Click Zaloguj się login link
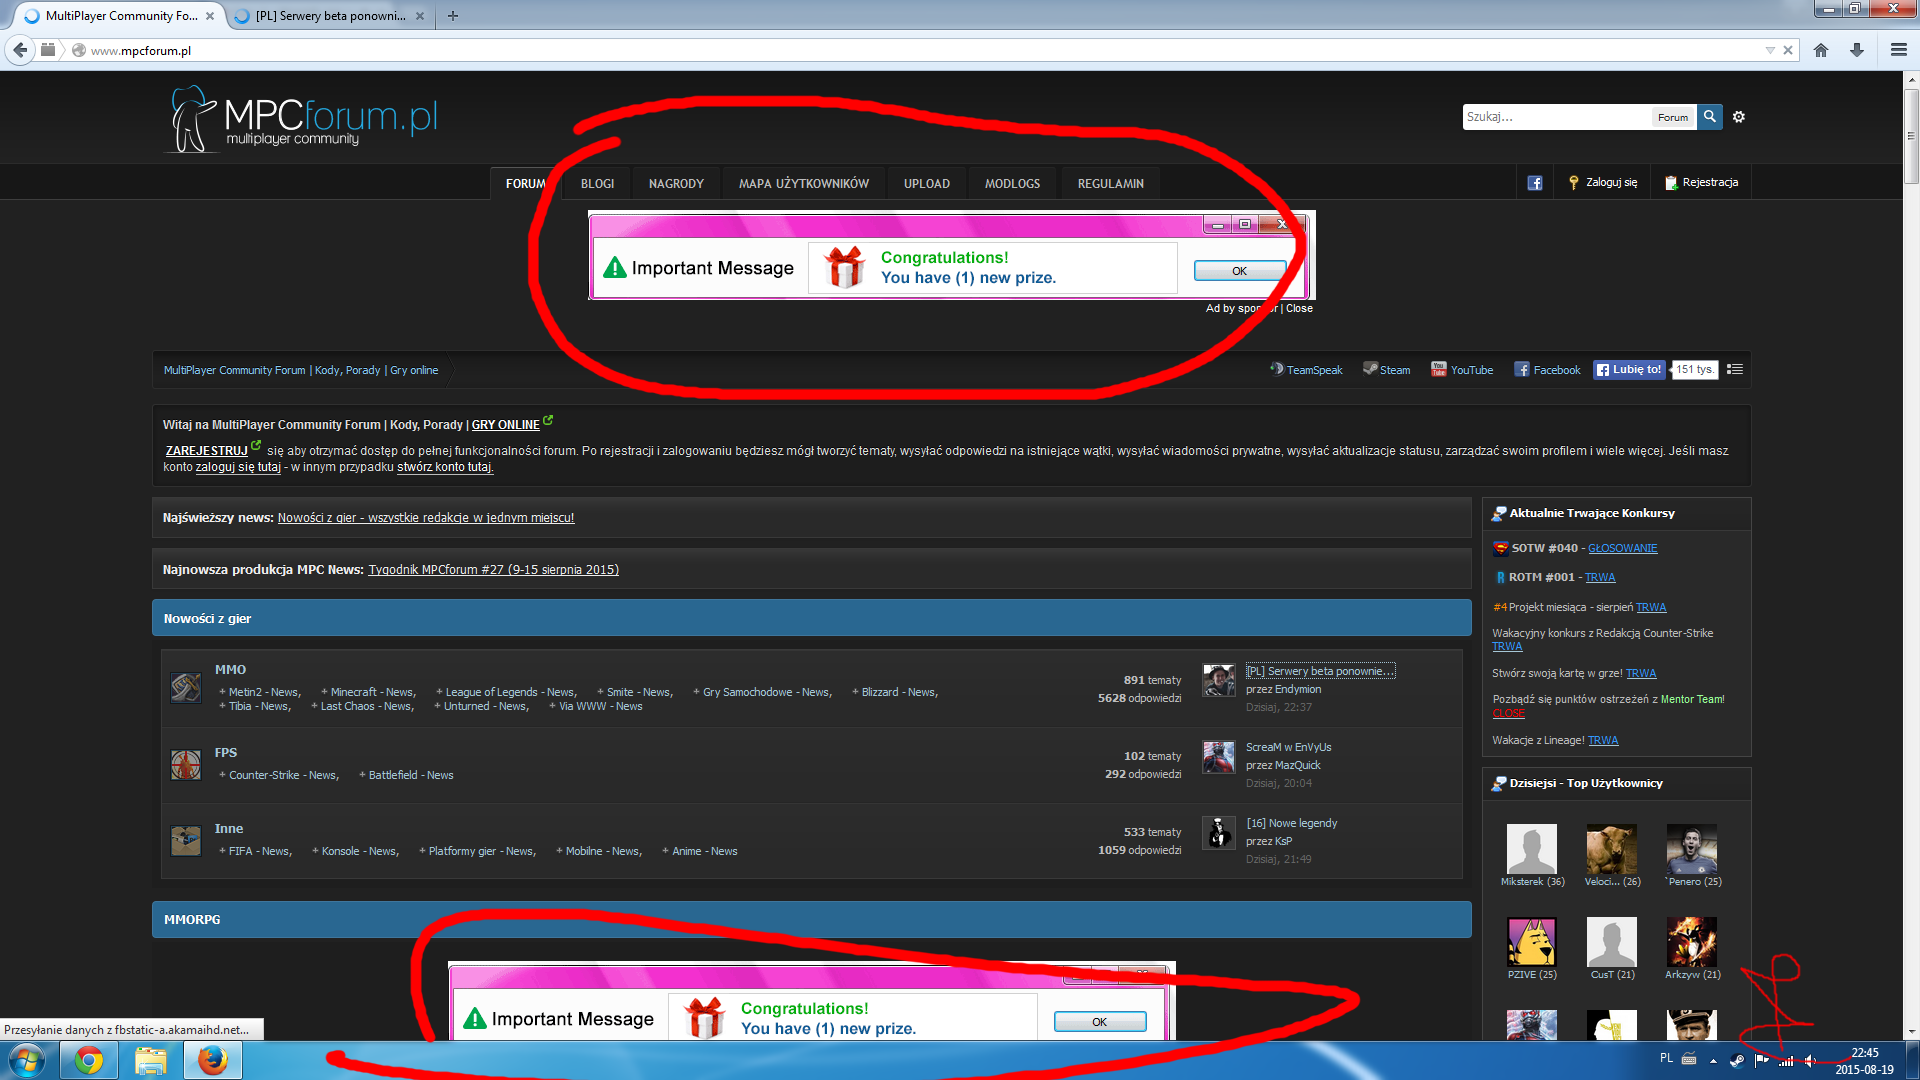This screenshot has height=1080, width=1920. point(1603,183)
